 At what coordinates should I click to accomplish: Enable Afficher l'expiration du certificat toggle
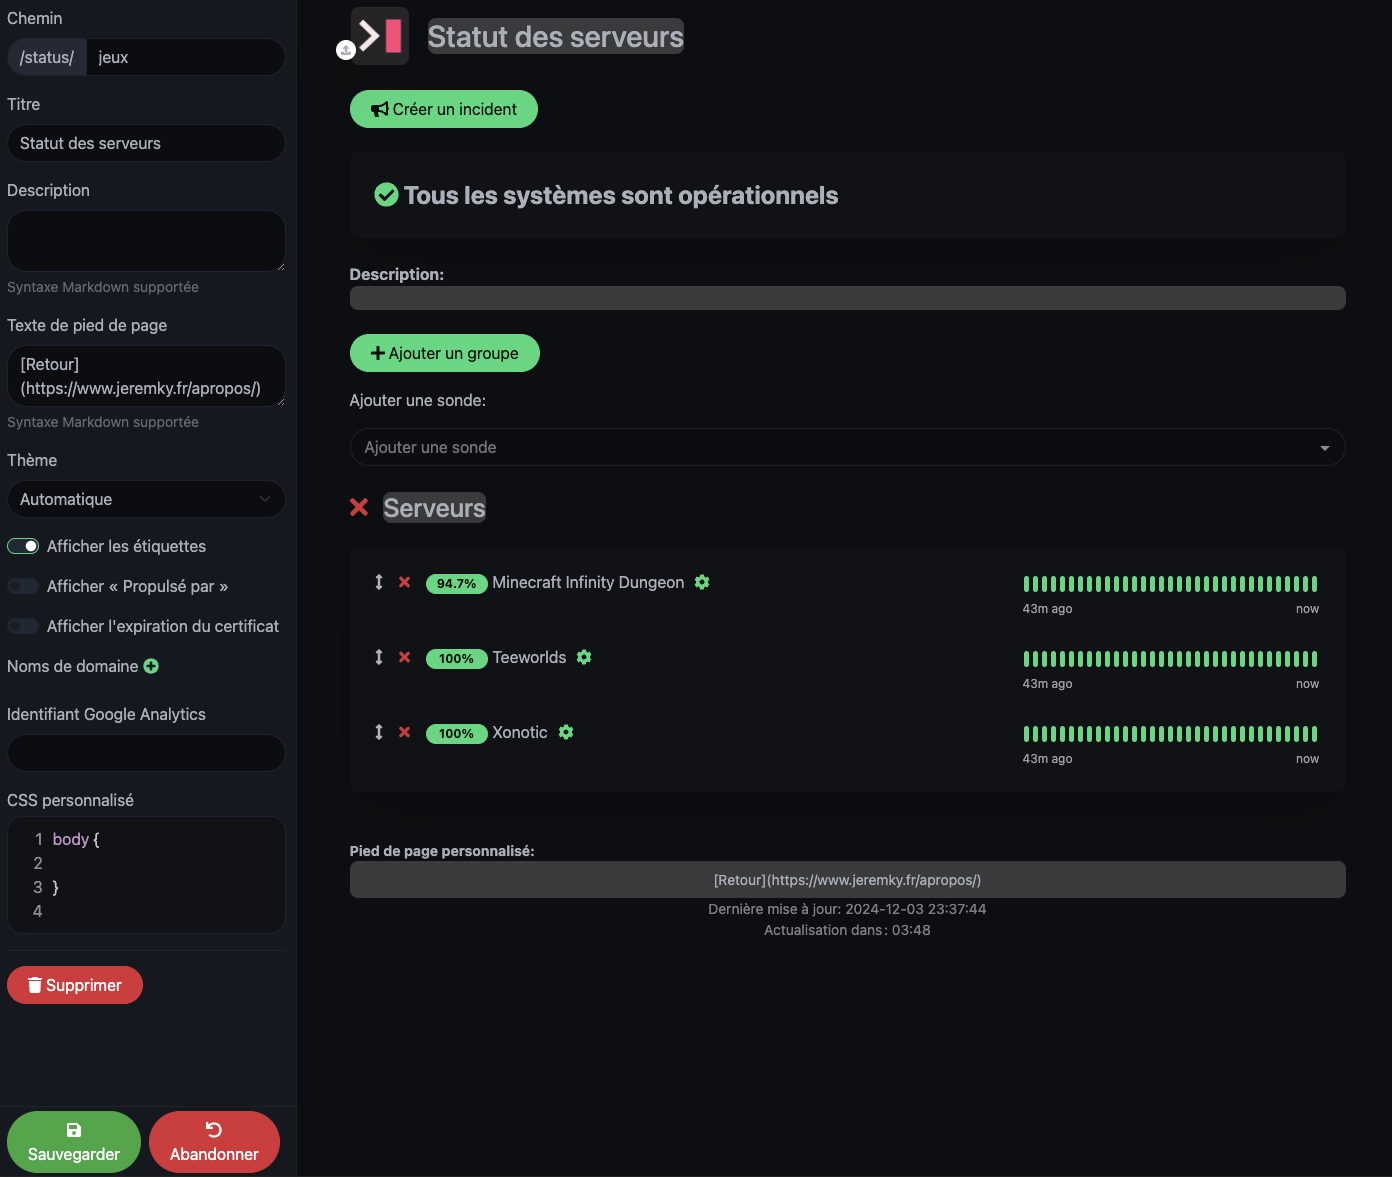23,626
